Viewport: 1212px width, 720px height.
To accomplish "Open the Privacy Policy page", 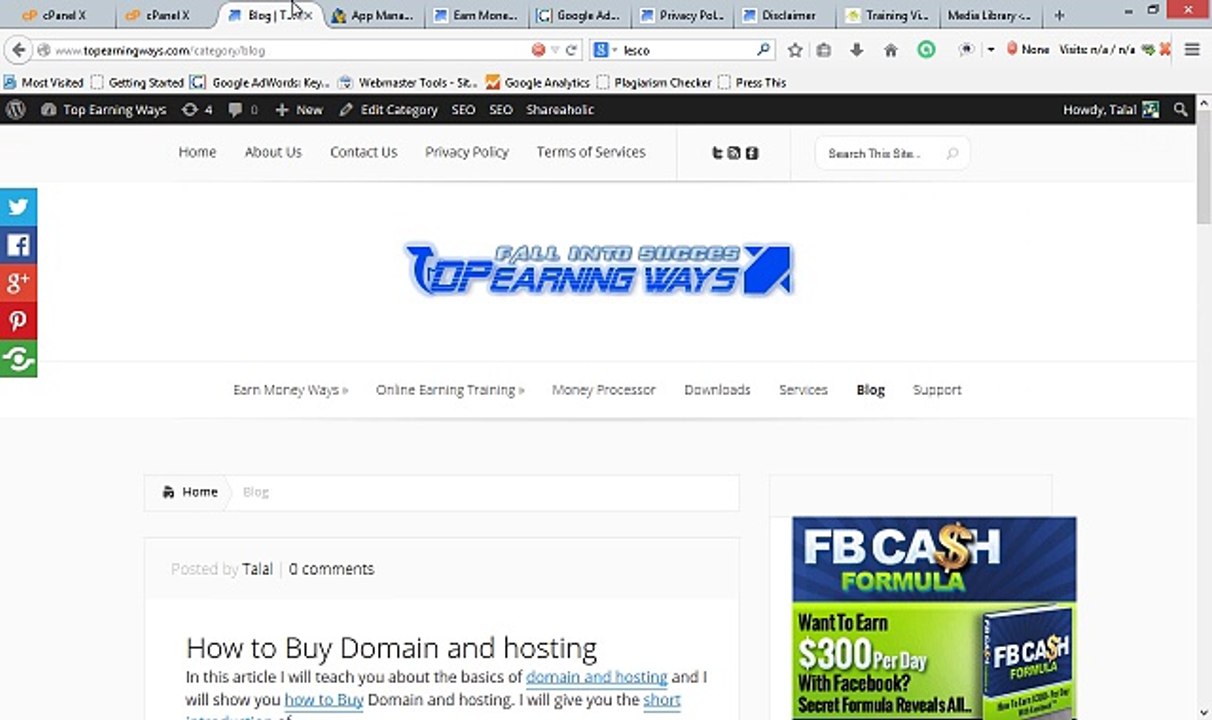I will pos(466,152).
